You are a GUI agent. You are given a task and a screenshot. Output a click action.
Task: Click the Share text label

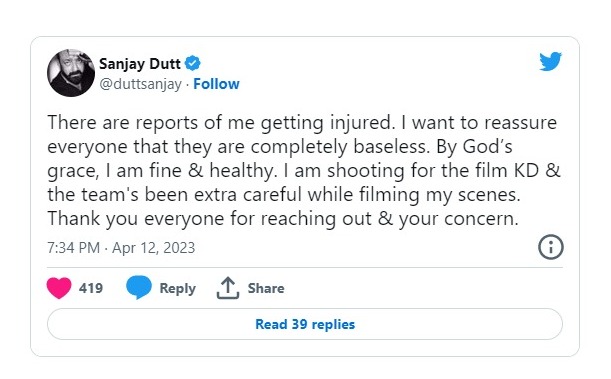click(266, 288)
